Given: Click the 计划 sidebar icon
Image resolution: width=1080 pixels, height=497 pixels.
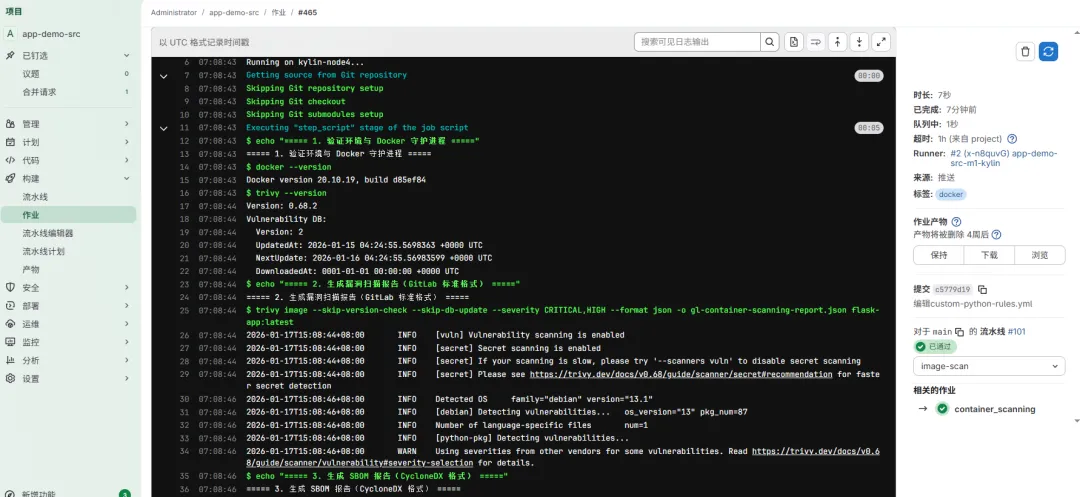Looking at the screenshot, I should click(x=10, y=142).
